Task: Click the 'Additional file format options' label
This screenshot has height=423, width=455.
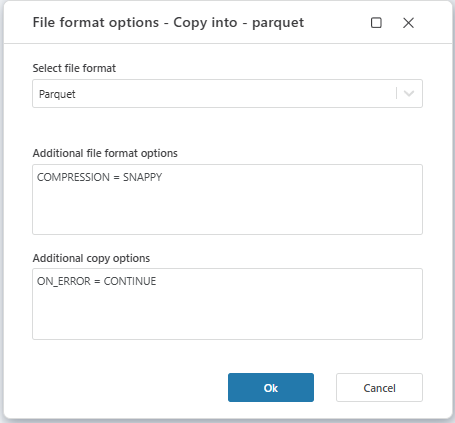Action: (105, 153)
